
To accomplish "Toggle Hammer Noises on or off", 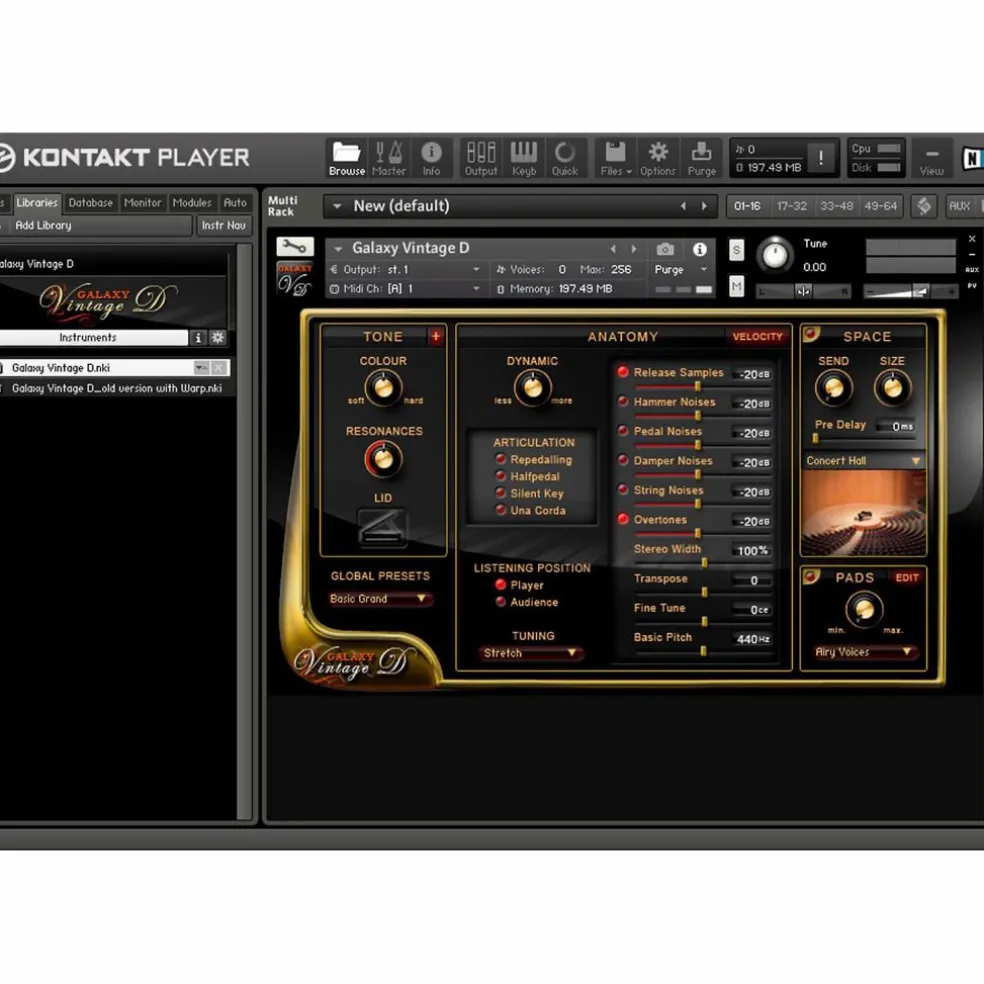I will pyautogui.click(x=623, y=402).
